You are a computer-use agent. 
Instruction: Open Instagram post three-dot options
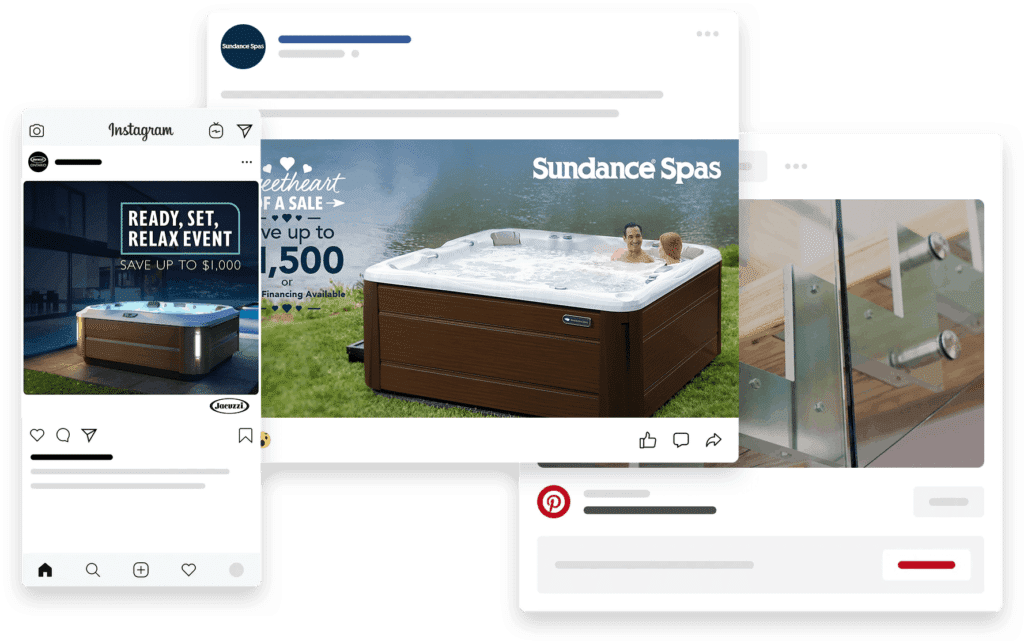pyautogui.click(x=246, y=162)
